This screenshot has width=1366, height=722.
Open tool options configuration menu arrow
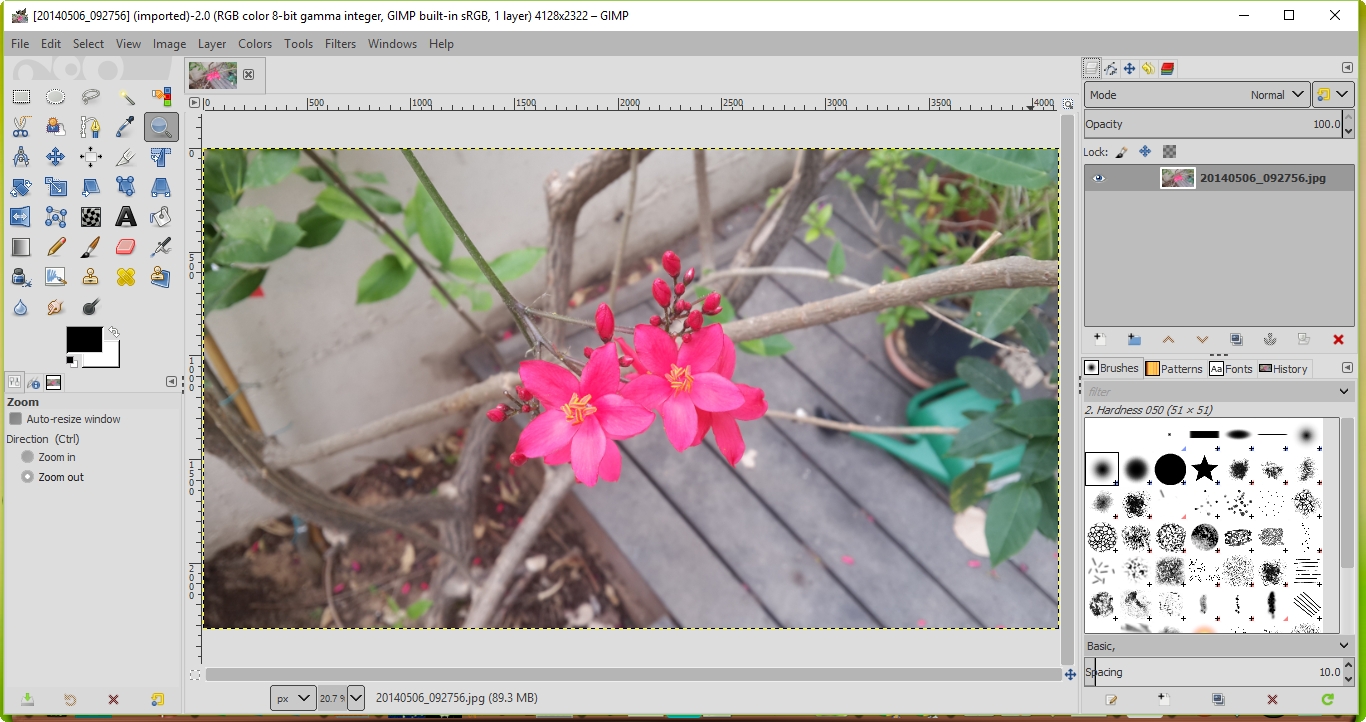tap(171, 382)
